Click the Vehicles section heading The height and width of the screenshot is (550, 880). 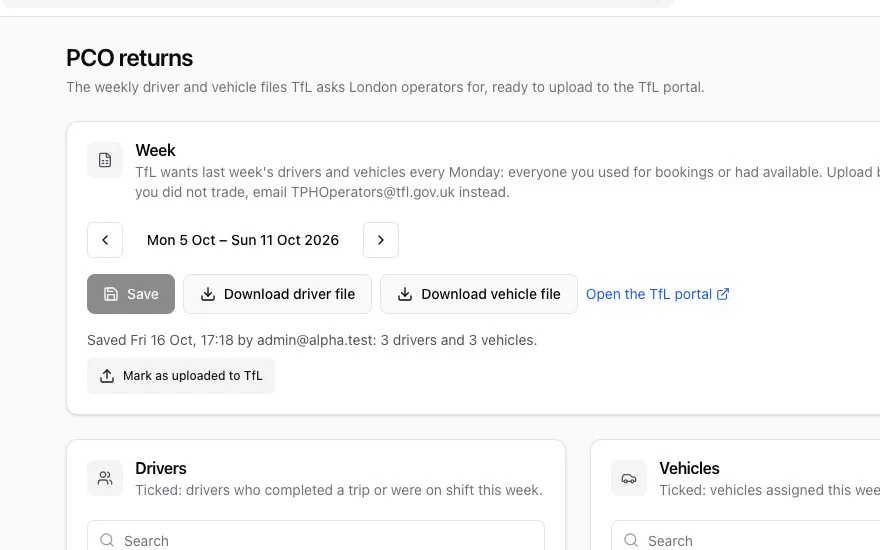[x=689, y=468]
